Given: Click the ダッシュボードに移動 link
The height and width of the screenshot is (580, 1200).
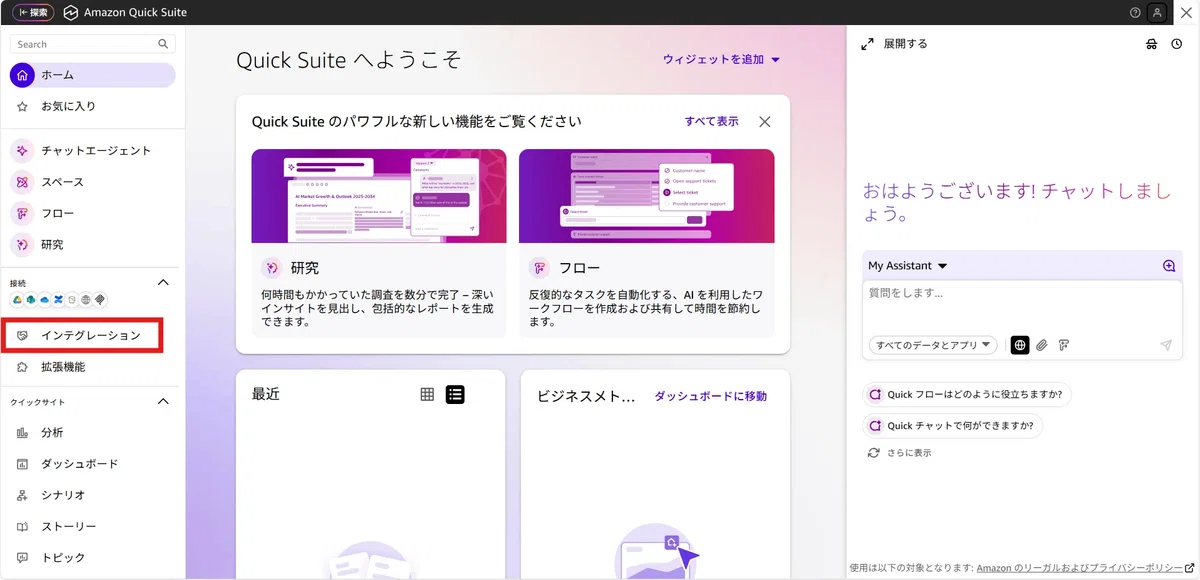Looking at the screenshot, I should coord(710,396).
